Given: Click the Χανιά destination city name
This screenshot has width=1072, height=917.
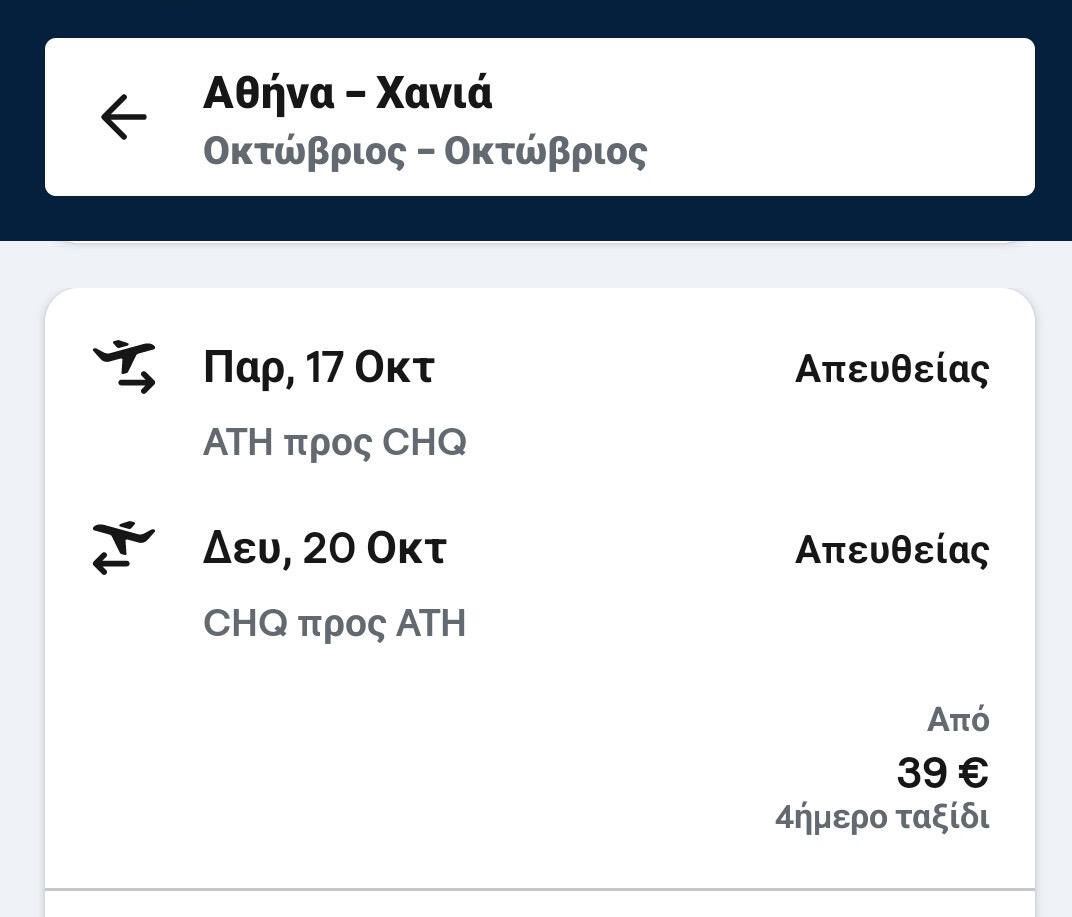Looking at the screenshot, I should 434,94.
